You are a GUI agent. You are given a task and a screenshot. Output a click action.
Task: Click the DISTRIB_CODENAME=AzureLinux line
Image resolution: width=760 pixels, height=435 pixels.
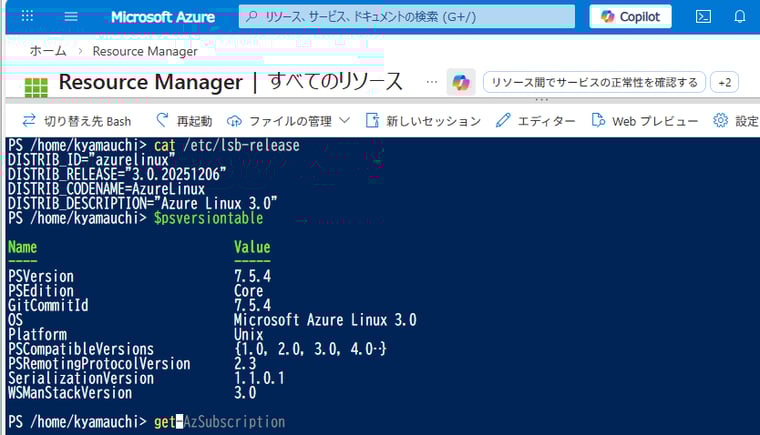coord(107,189)
